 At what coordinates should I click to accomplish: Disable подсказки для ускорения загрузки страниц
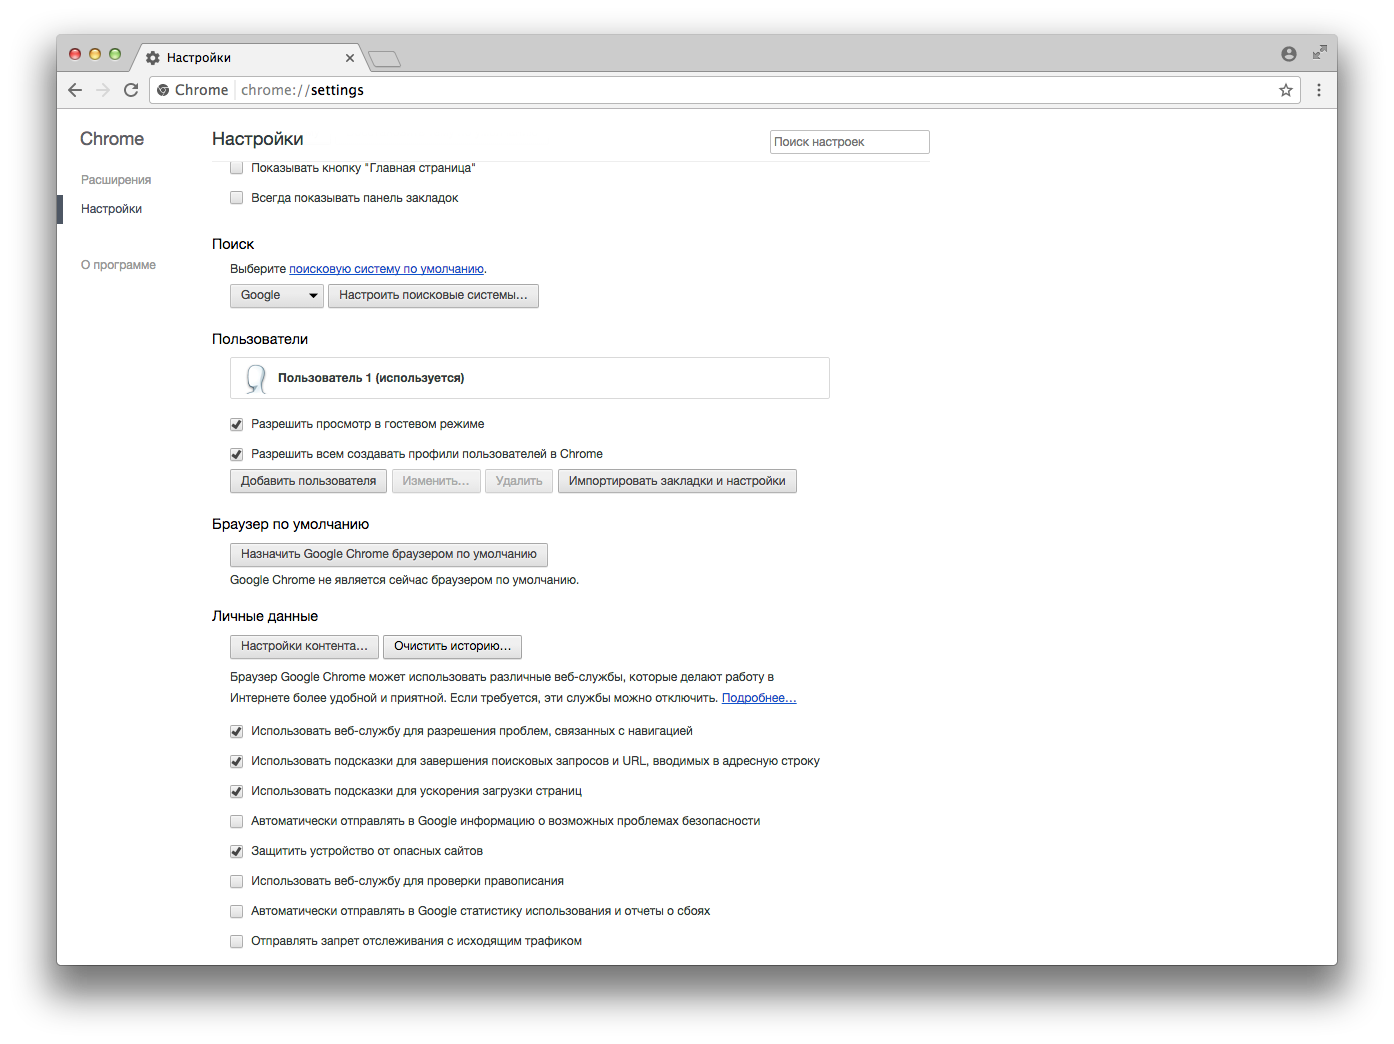(237, 791)
